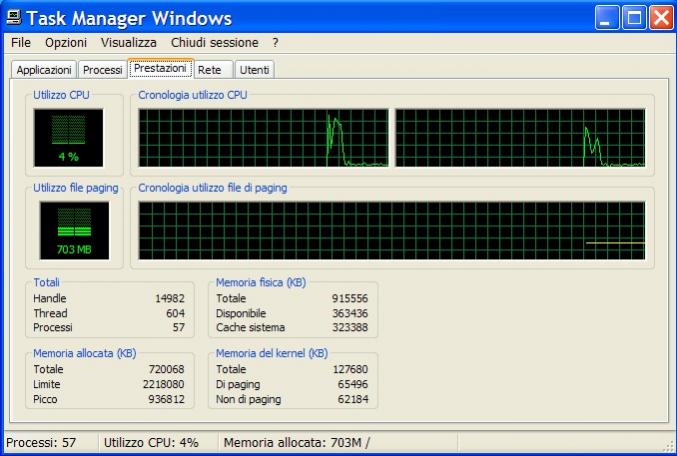Click the Memoria allocata (KB) heading
The image size is (677, 456).
85,353
